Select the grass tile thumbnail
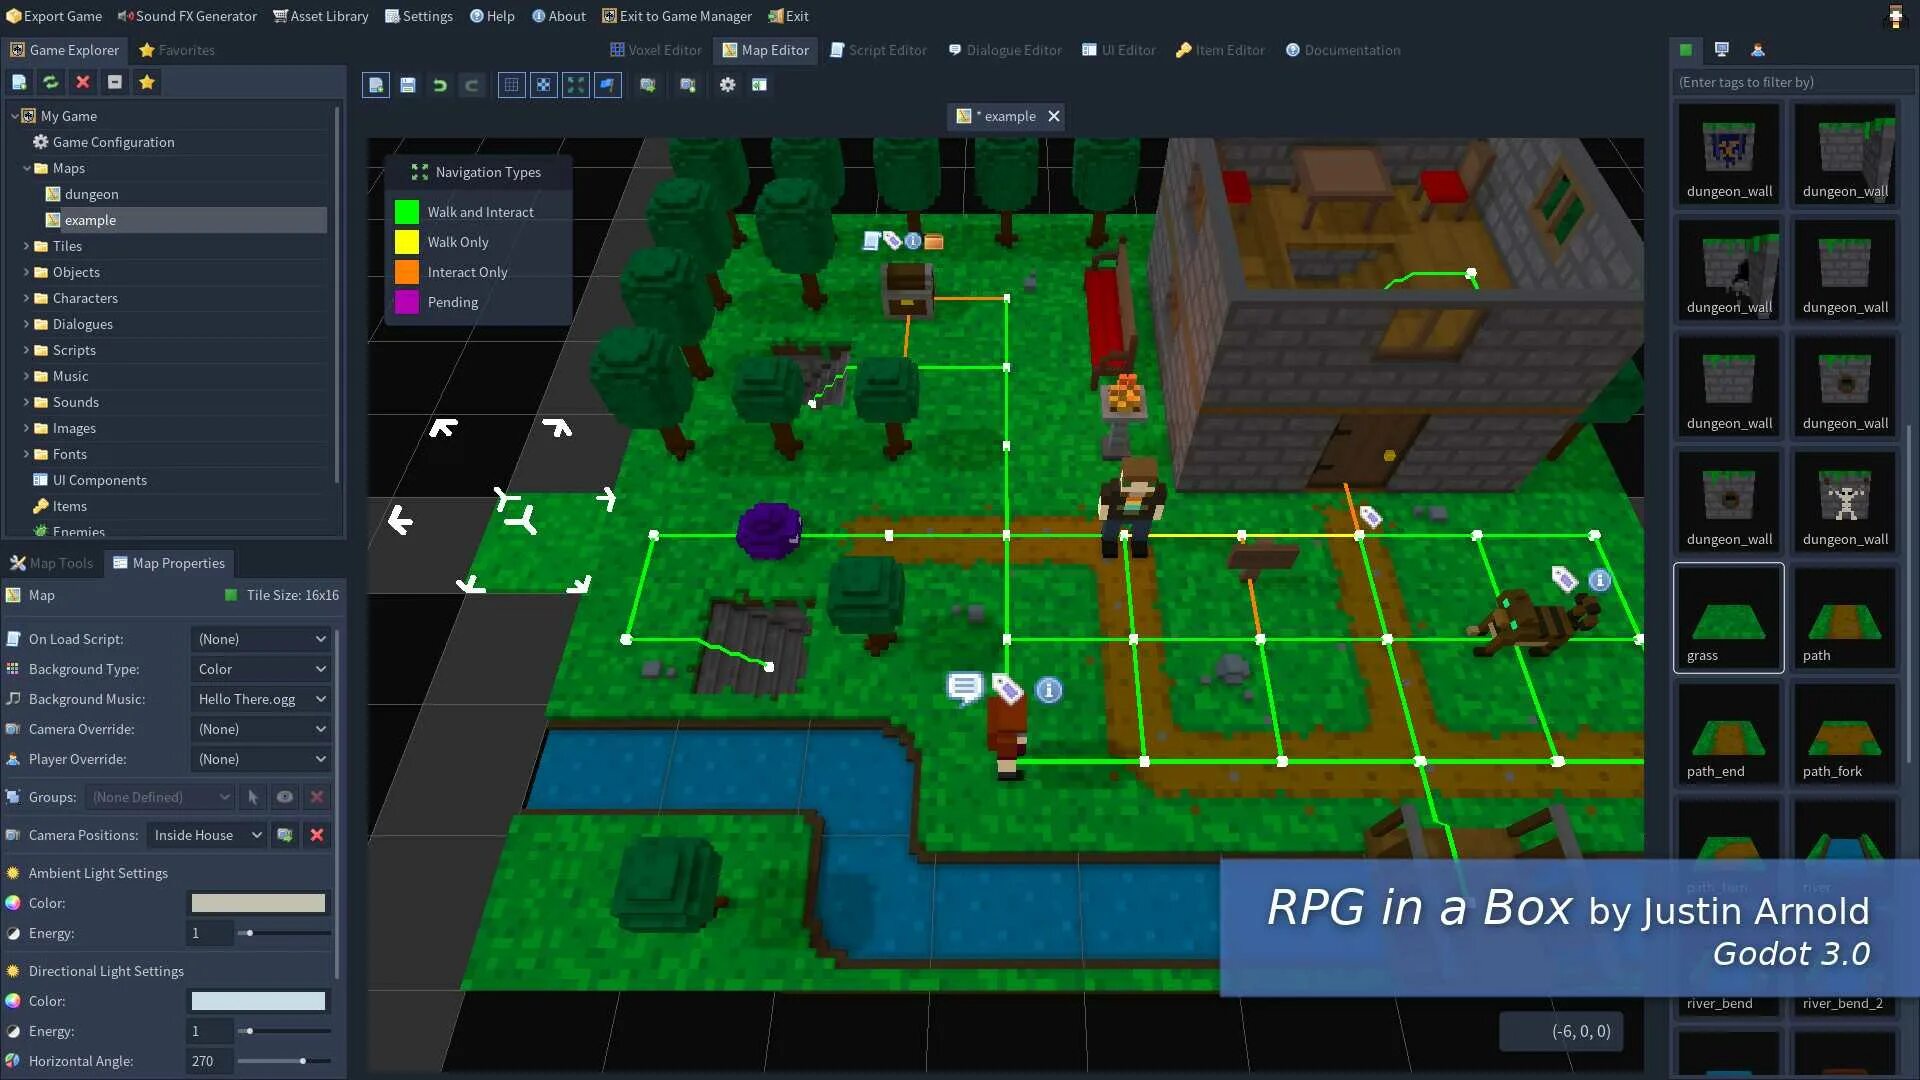 click(x=1727, y=617)
